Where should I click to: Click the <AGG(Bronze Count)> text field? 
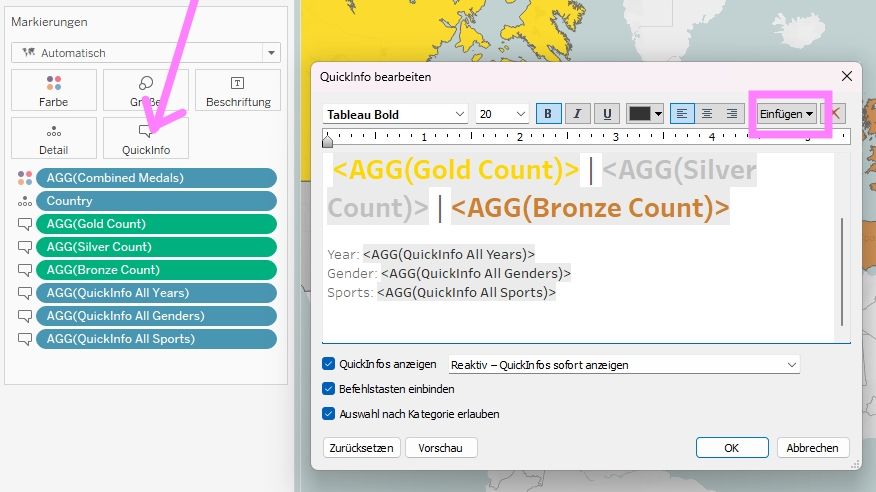(590, 208)
